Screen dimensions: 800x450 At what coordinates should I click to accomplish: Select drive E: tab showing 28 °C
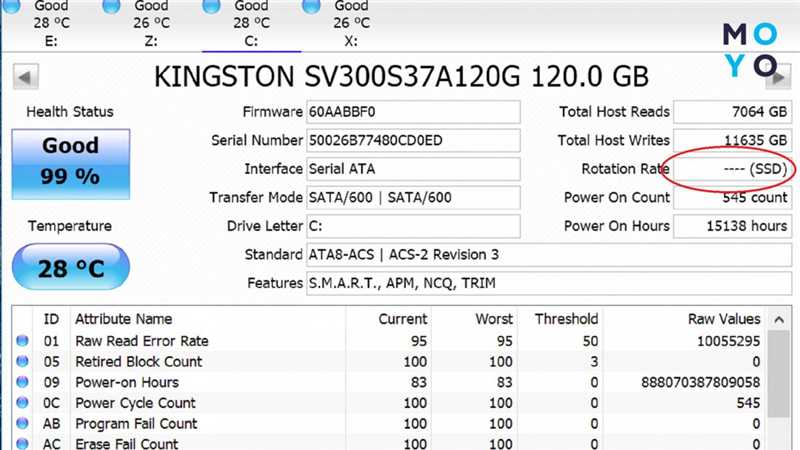pos(52,24)
